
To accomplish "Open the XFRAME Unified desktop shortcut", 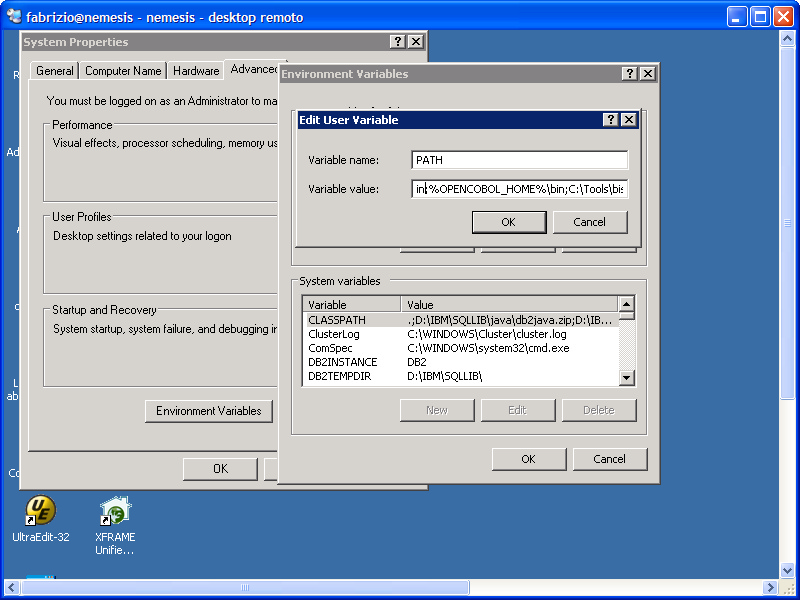I will point(115,511).
